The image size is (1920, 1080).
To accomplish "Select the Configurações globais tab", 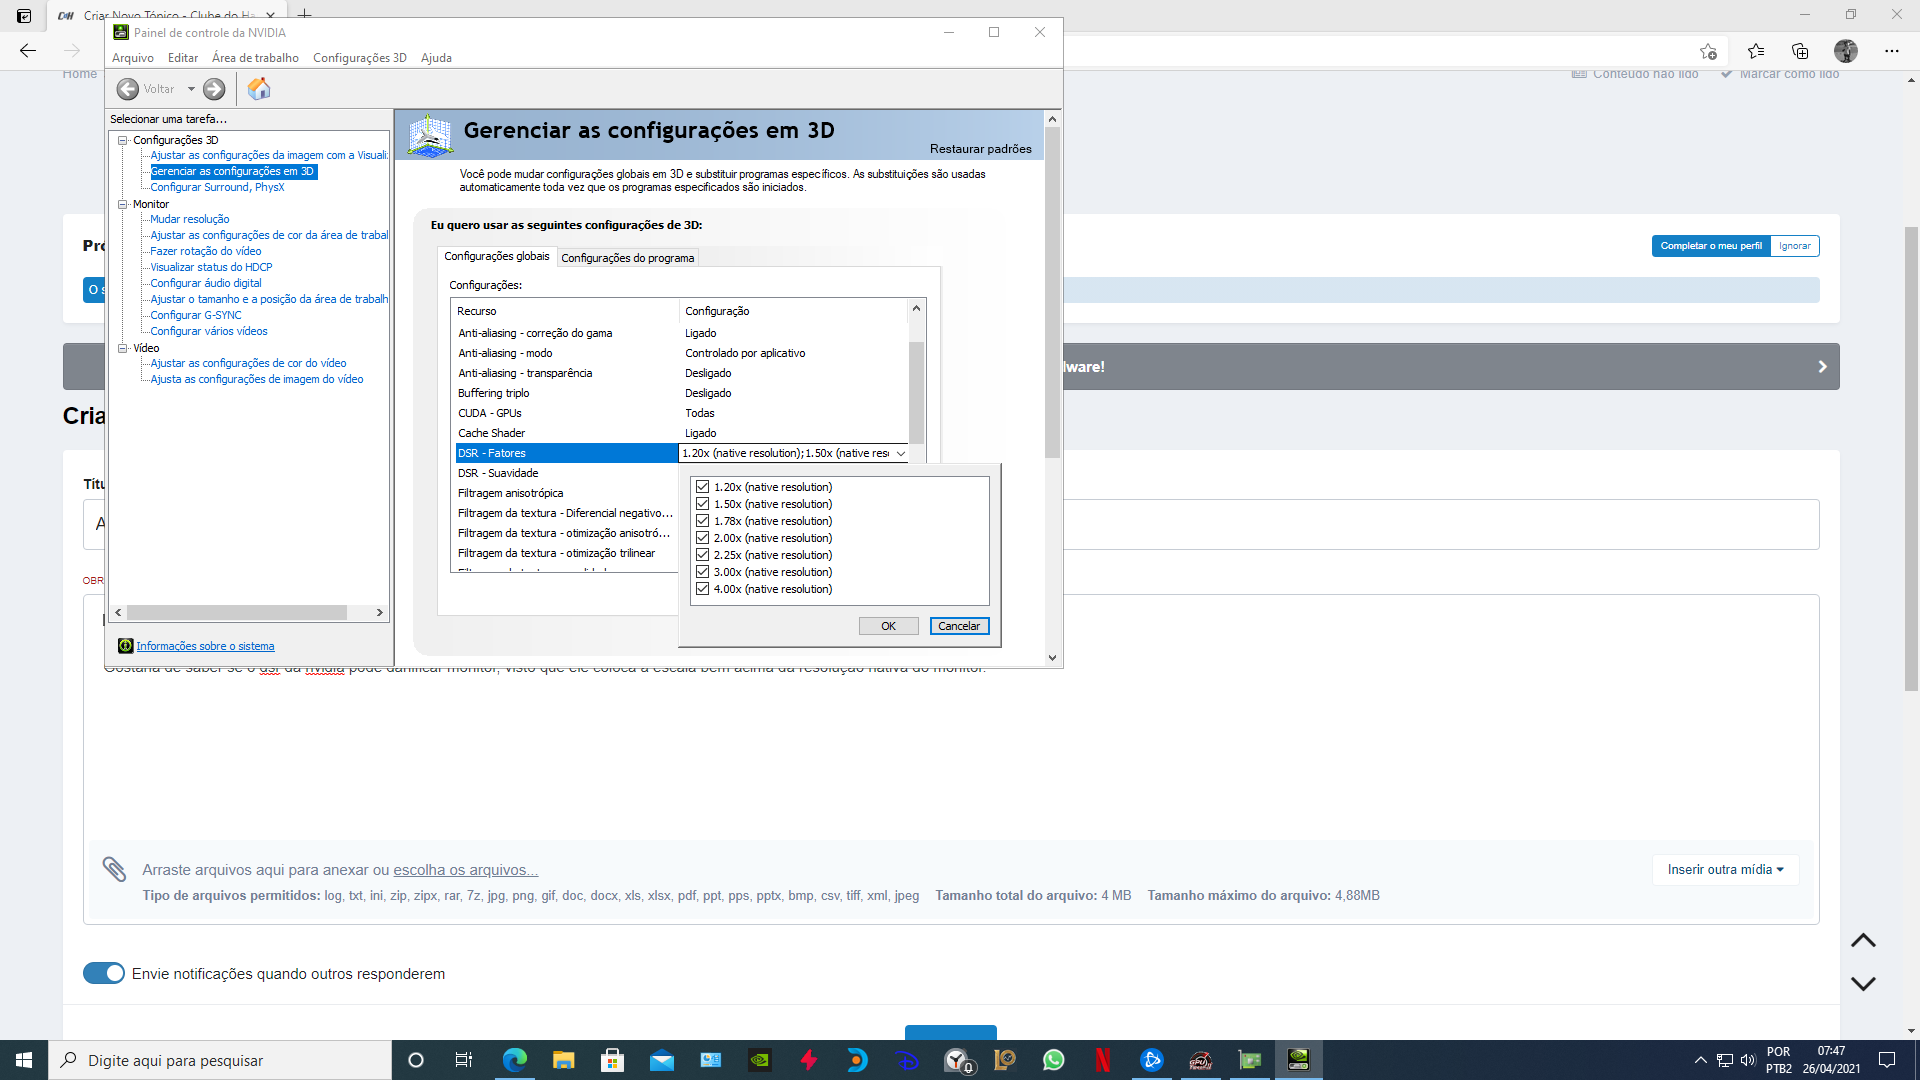I will pos(497,256).
